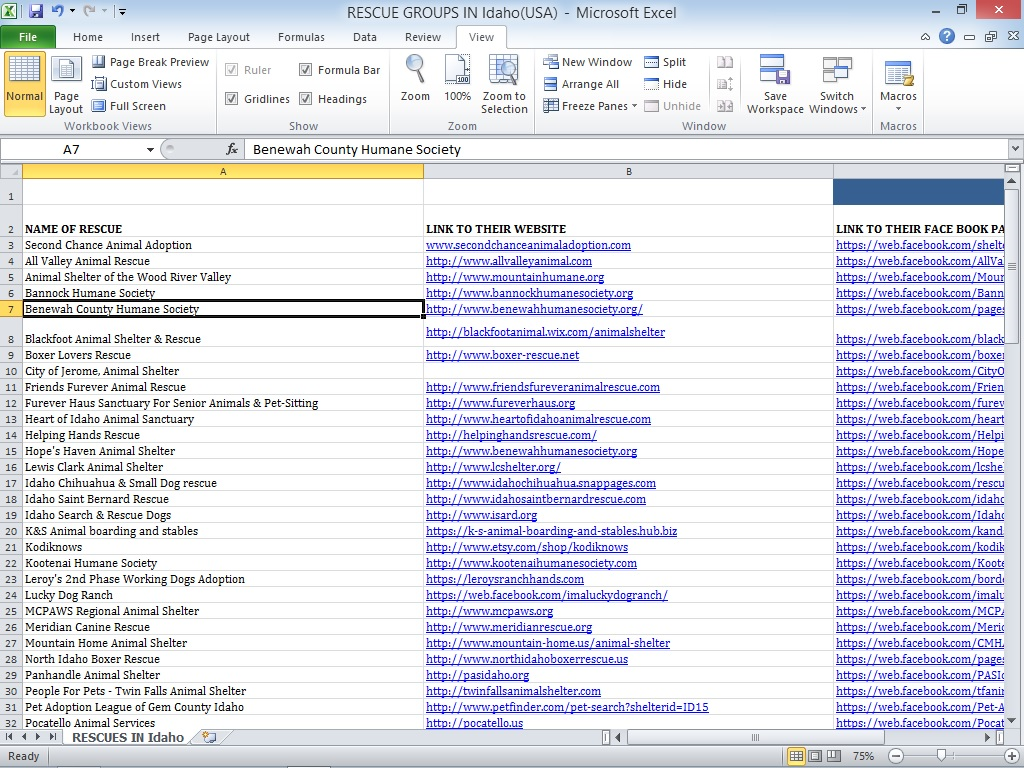Screen dimensions: 1024x768
Task: Switch to the Data tab
Action: [x=364, y=37]
